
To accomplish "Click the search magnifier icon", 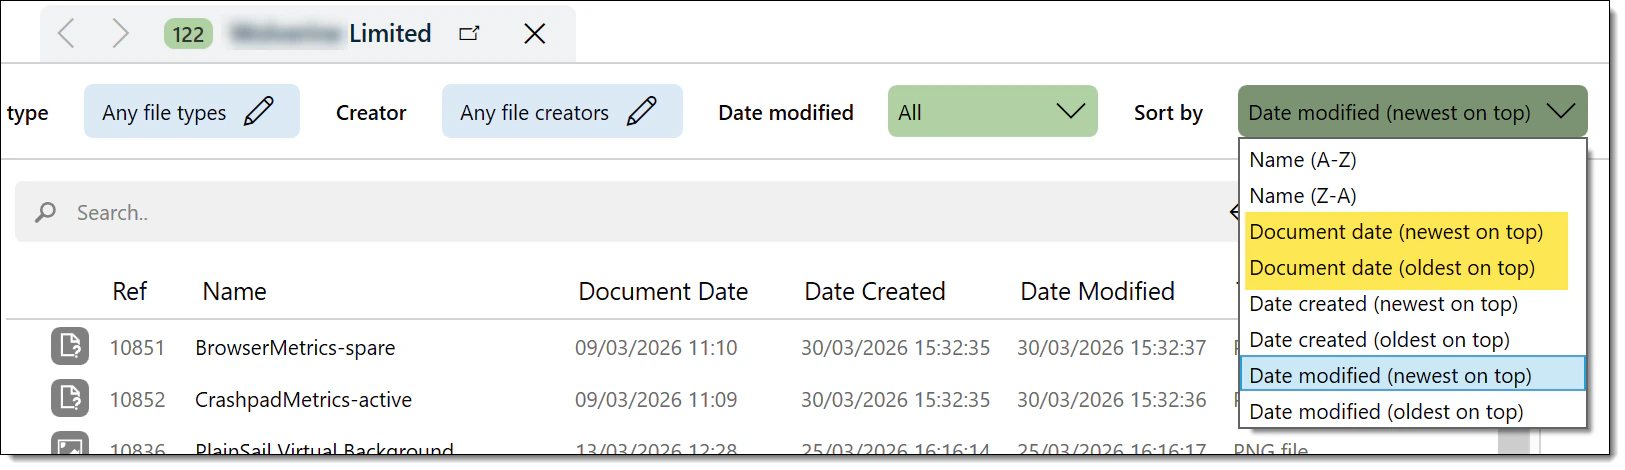I will click(45, 212).
